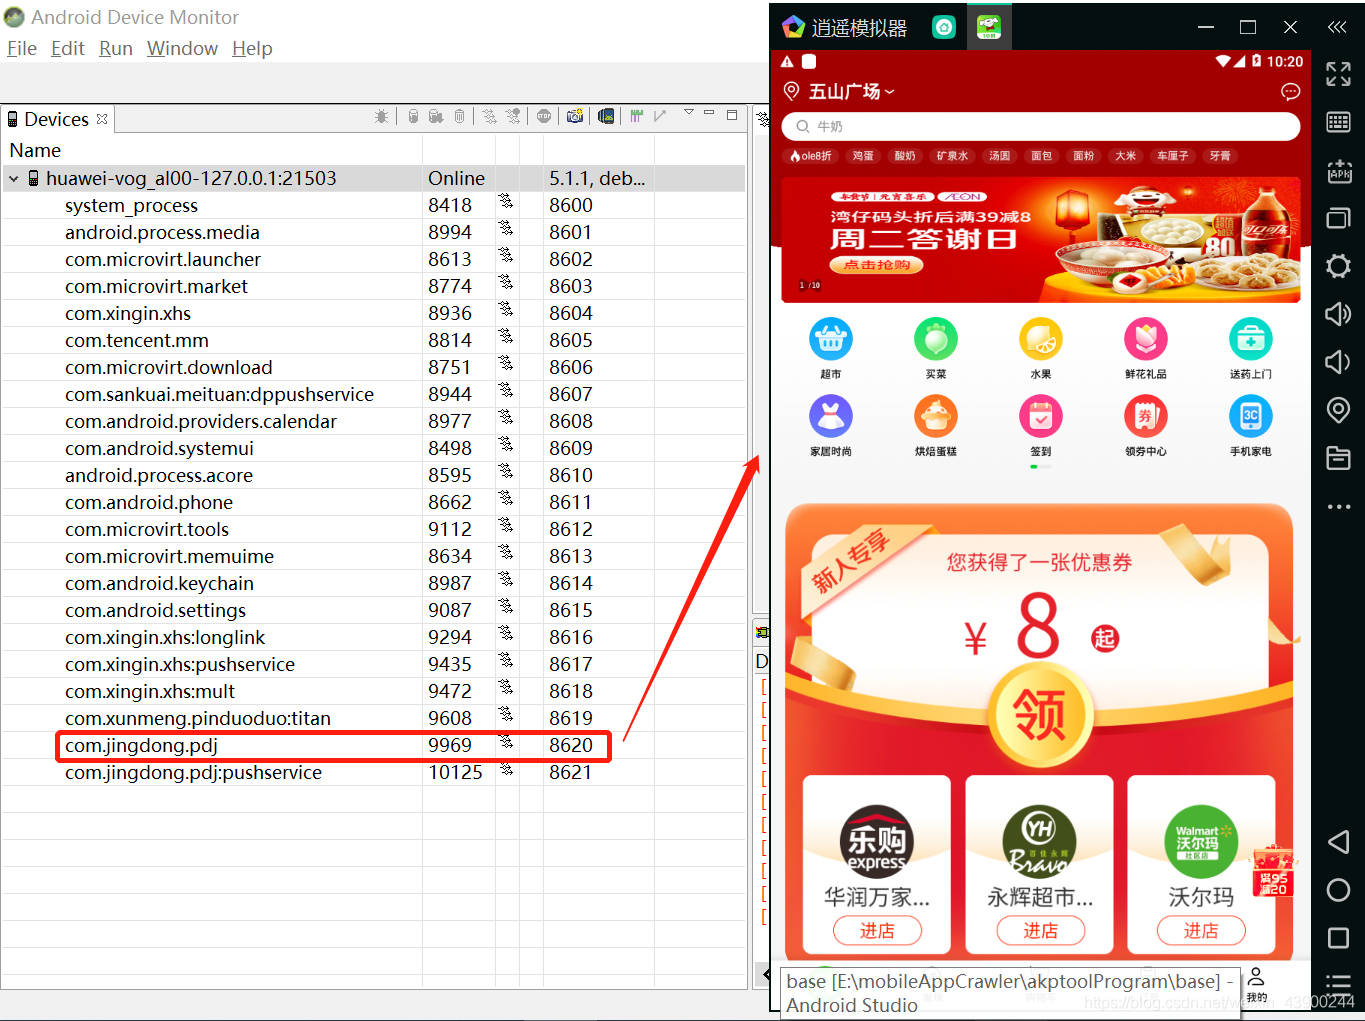Image resolution: width=1365 pixels, height=1021 pixels.
Task: Open the Edit menu
Action: tap(67, 48)
